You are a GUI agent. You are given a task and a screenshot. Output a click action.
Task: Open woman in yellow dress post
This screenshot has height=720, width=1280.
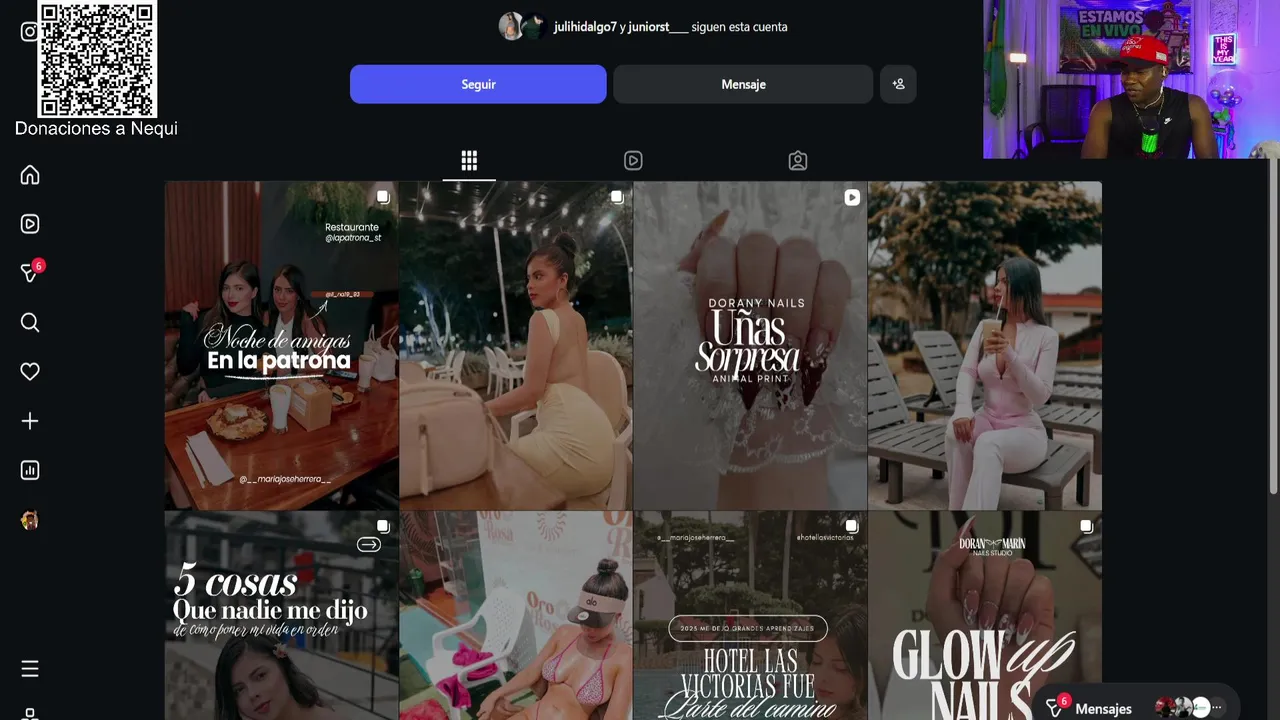[516, 345]
